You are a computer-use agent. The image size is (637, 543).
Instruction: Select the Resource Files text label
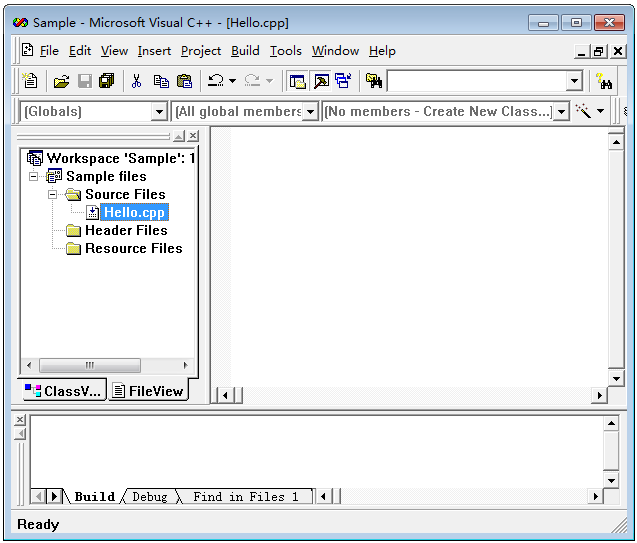click(x=134, y=248)
